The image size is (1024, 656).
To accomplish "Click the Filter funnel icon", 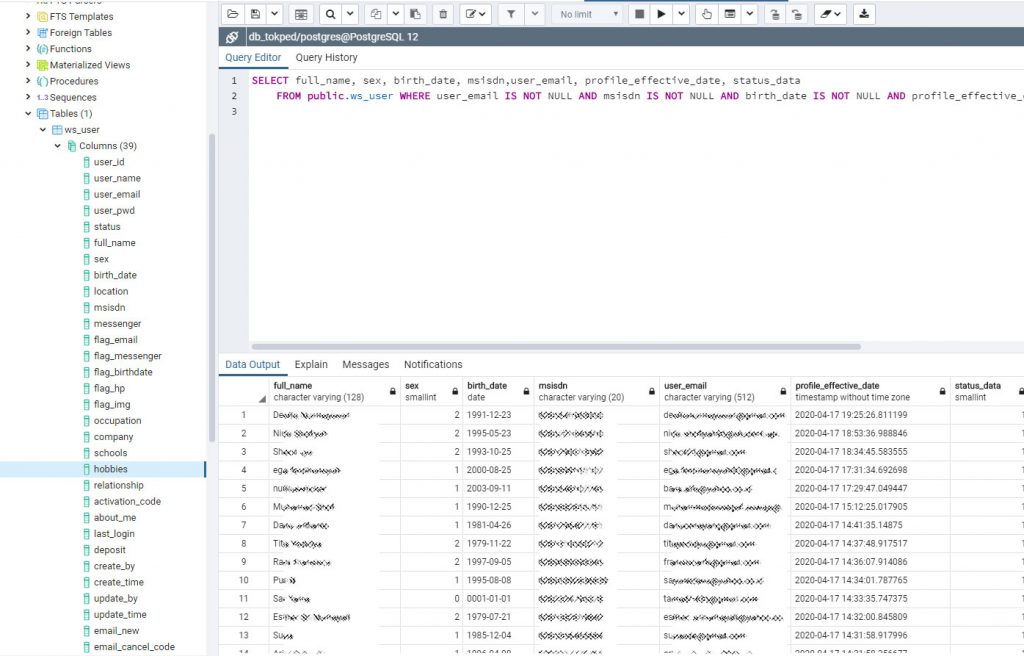I will 510,14.
